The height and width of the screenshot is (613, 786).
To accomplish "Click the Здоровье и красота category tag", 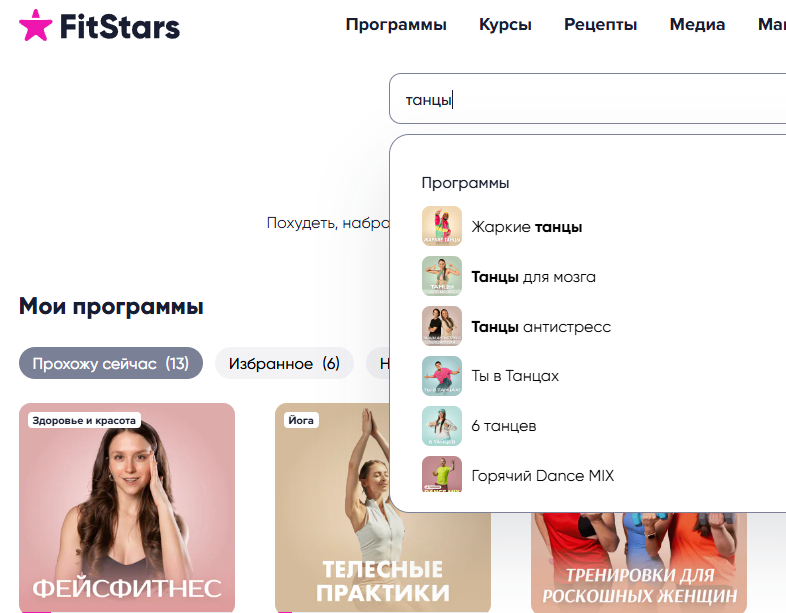I will click(84, 421).
